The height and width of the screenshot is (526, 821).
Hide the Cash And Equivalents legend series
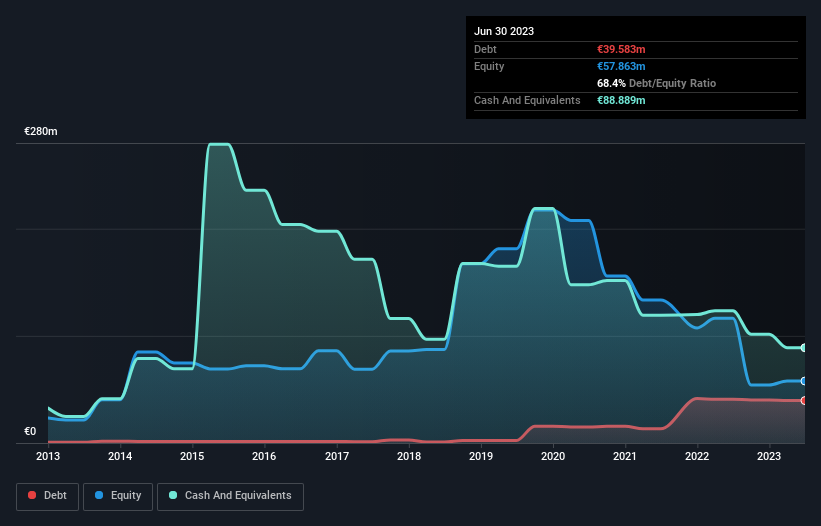tap(230, 495)
